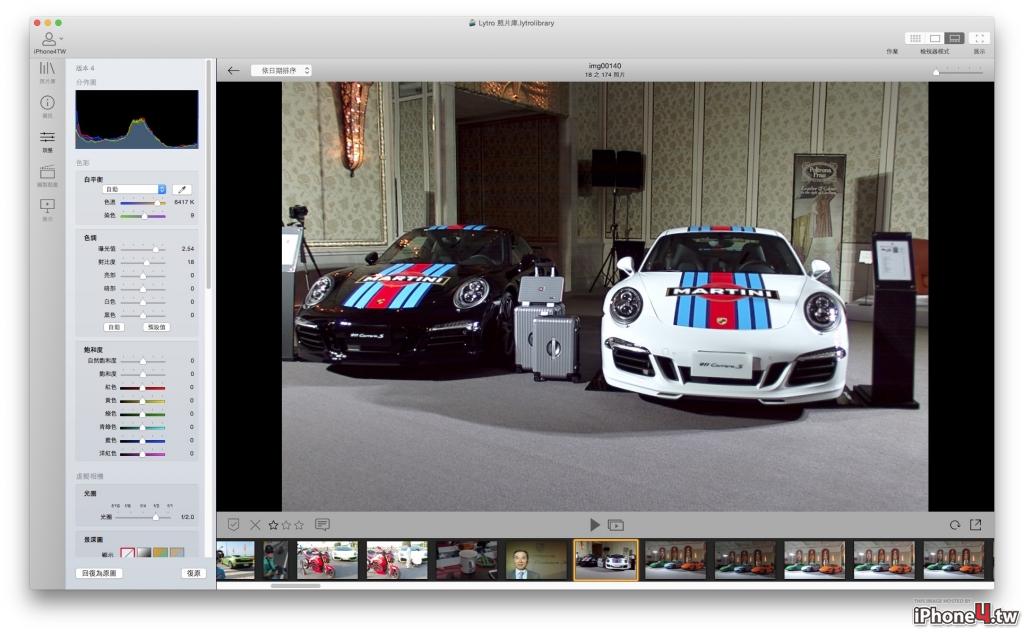Image resolution: width=1024 pixels, height=632 pixels.
Task: Adjust the red saturation slider
Action: coord(143,388)
